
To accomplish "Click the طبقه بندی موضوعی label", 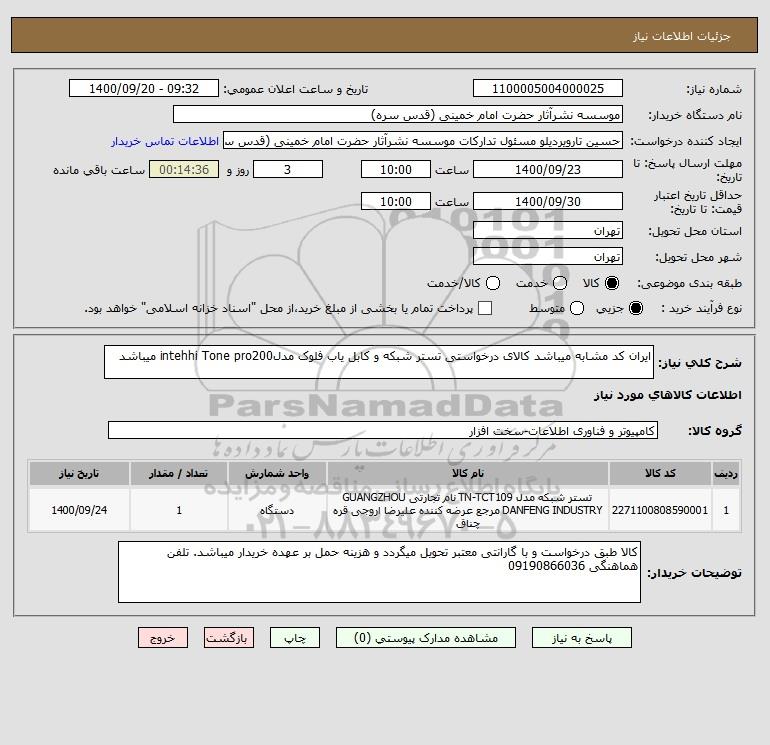I will tap(689, 283).
